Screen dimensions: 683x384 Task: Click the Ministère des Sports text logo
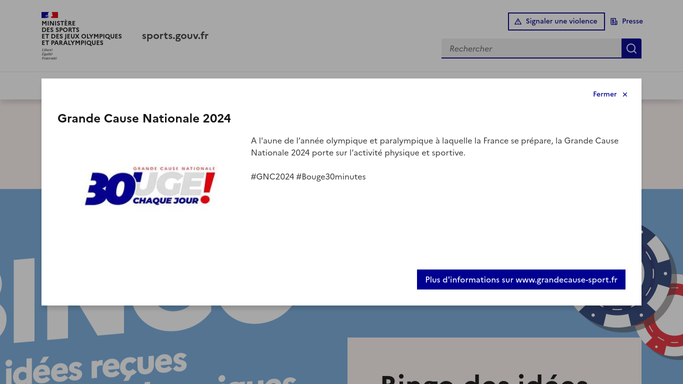[81, 33]
